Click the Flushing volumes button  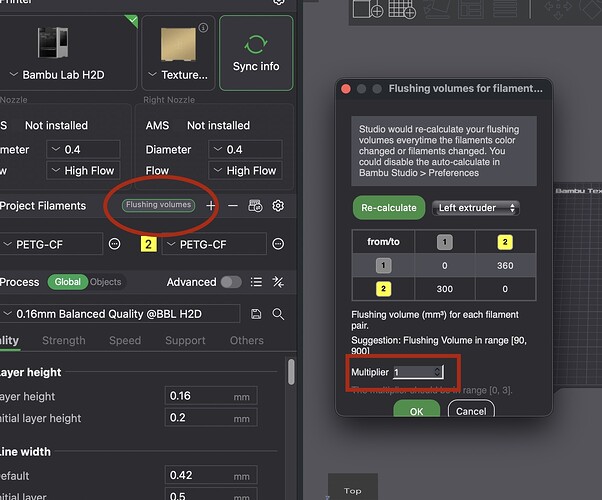[x=158, y=205]
